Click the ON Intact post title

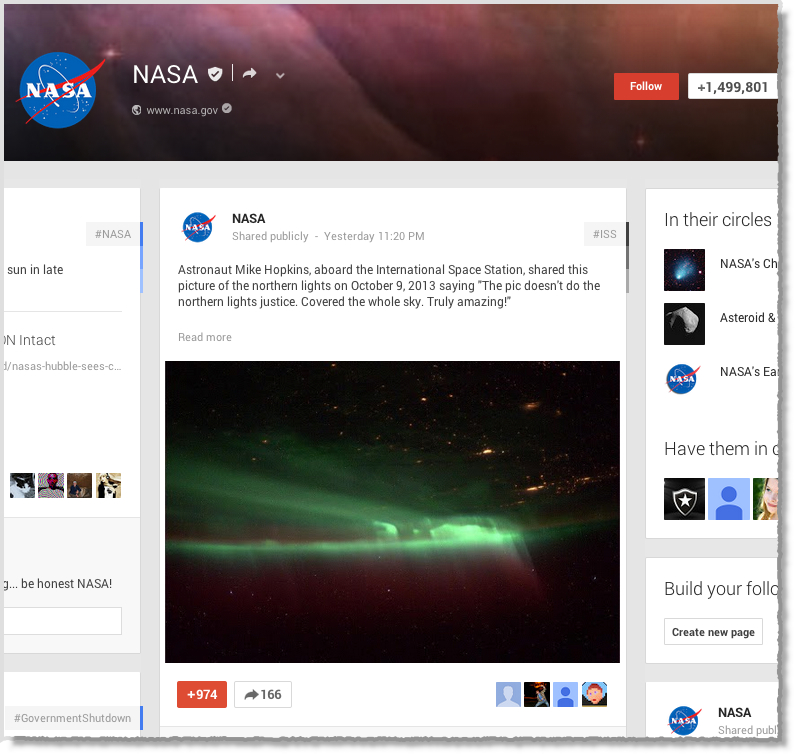pyautogui.click(x=29, y=340)
